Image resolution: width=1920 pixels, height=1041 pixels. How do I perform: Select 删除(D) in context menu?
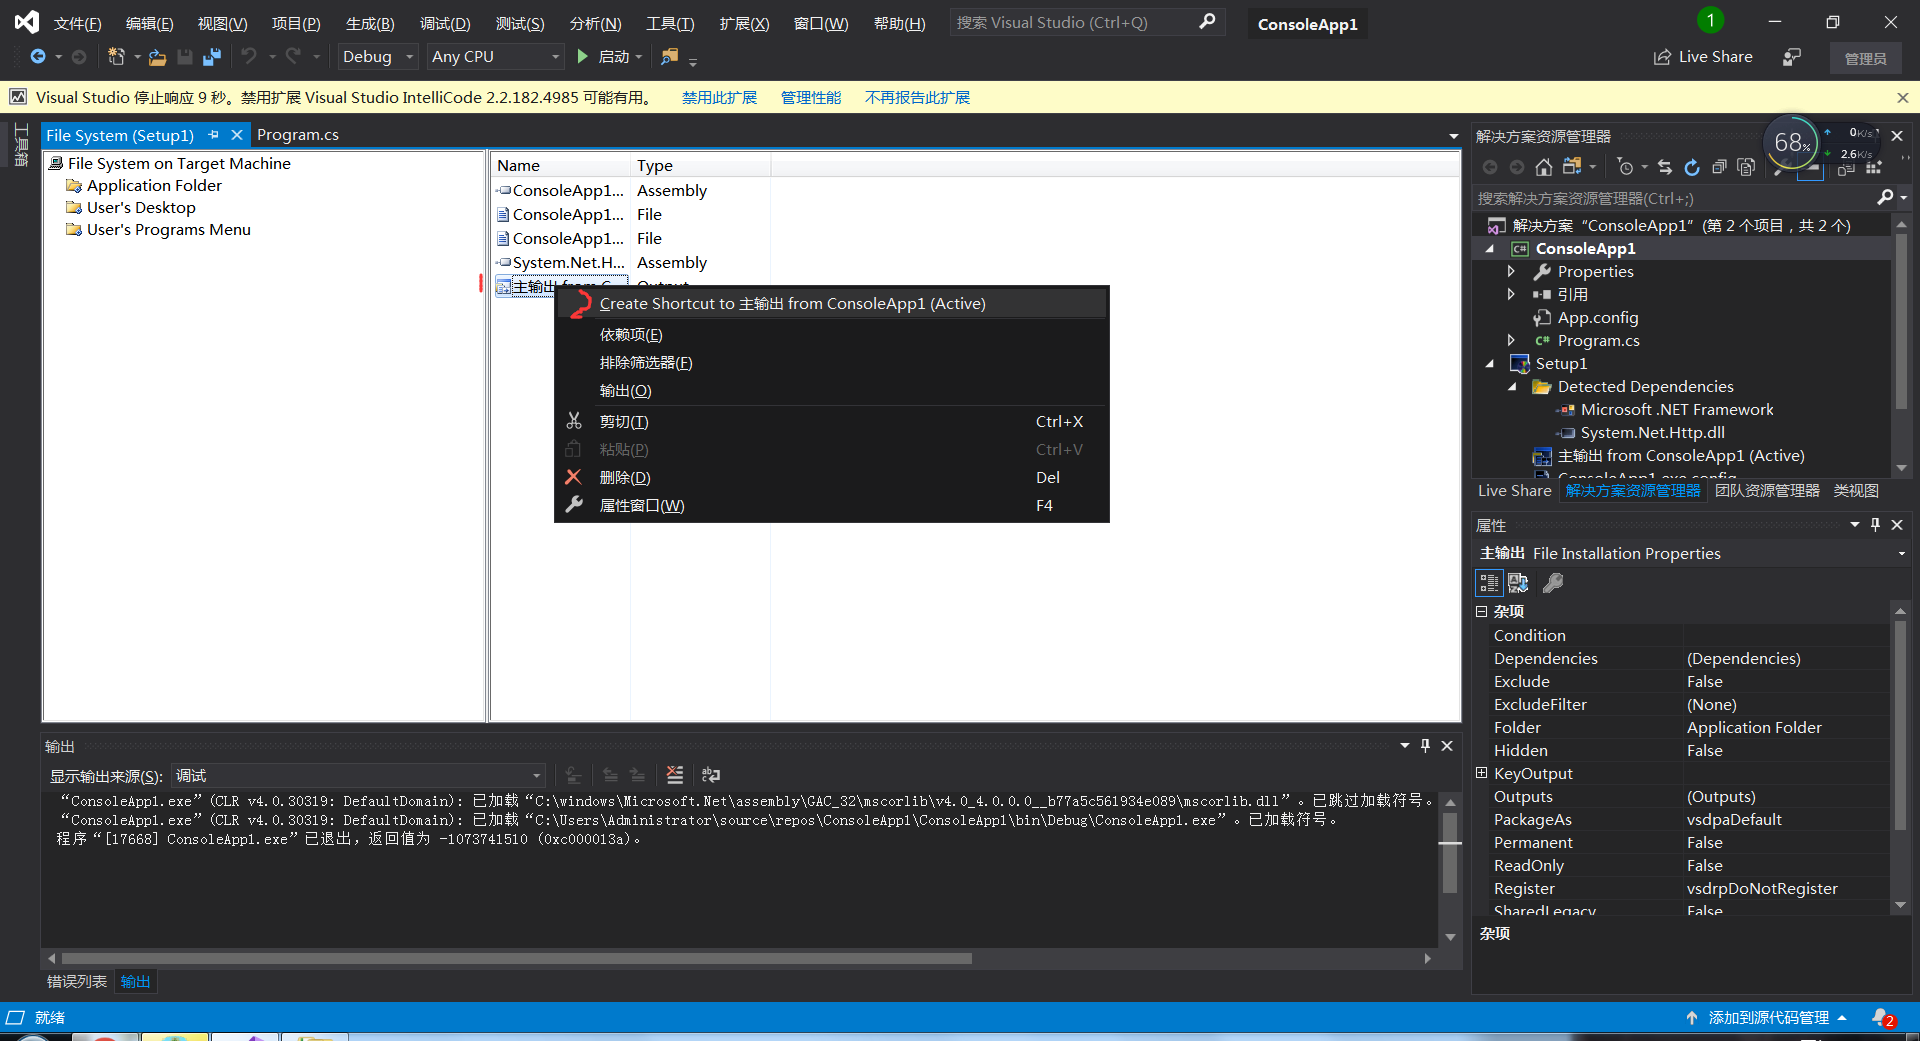832,478
